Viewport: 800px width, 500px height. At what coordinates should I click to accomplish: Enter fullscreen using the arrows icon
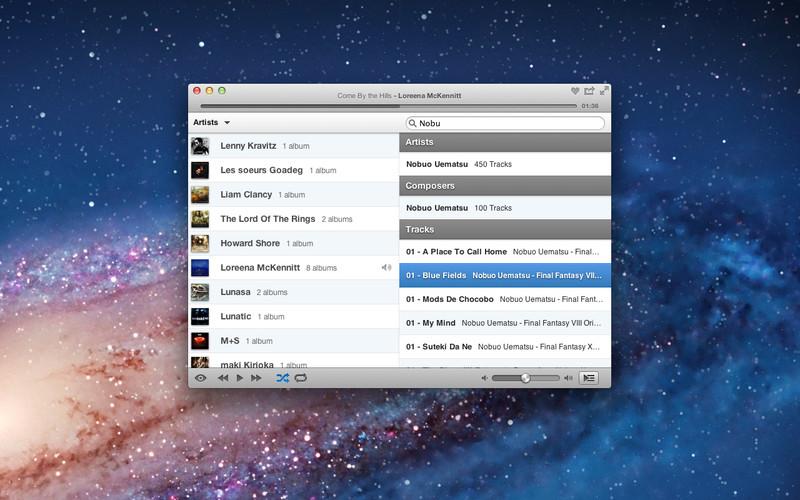click(604, 91)
